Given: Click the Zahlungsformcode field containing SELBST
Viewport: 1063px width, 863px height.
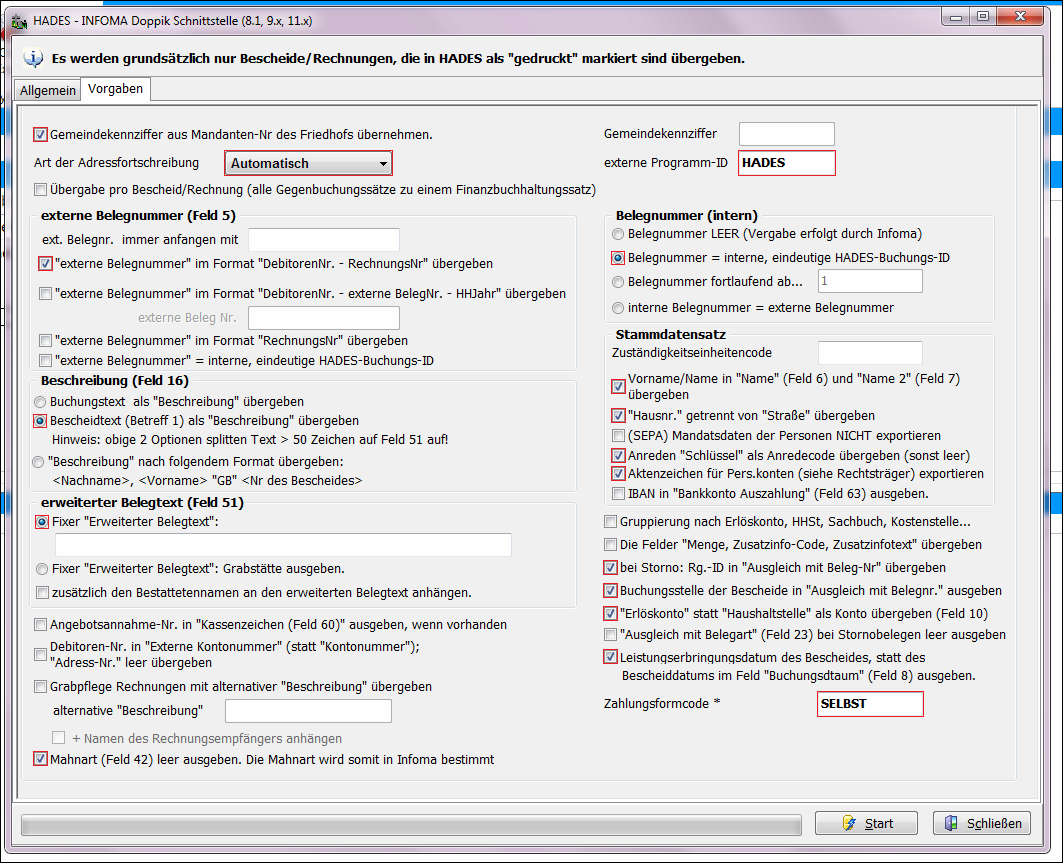Looking at the screenshot, I should point(869,704).
